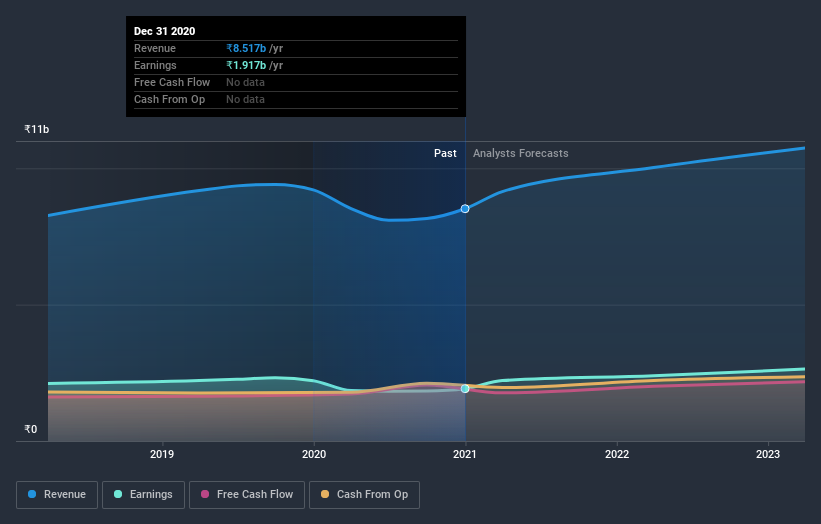Click the Free Cash Flow tooltip row label
Viewport: 821px width, 524px height.
(172, 82)
